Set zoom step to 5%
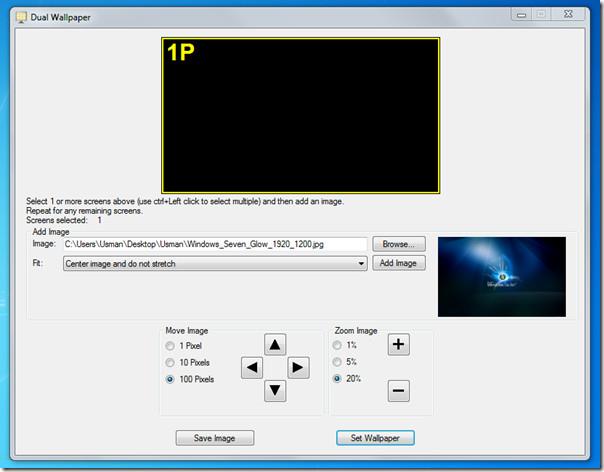Viewport: 604px width, 472px height. [339, 362]
